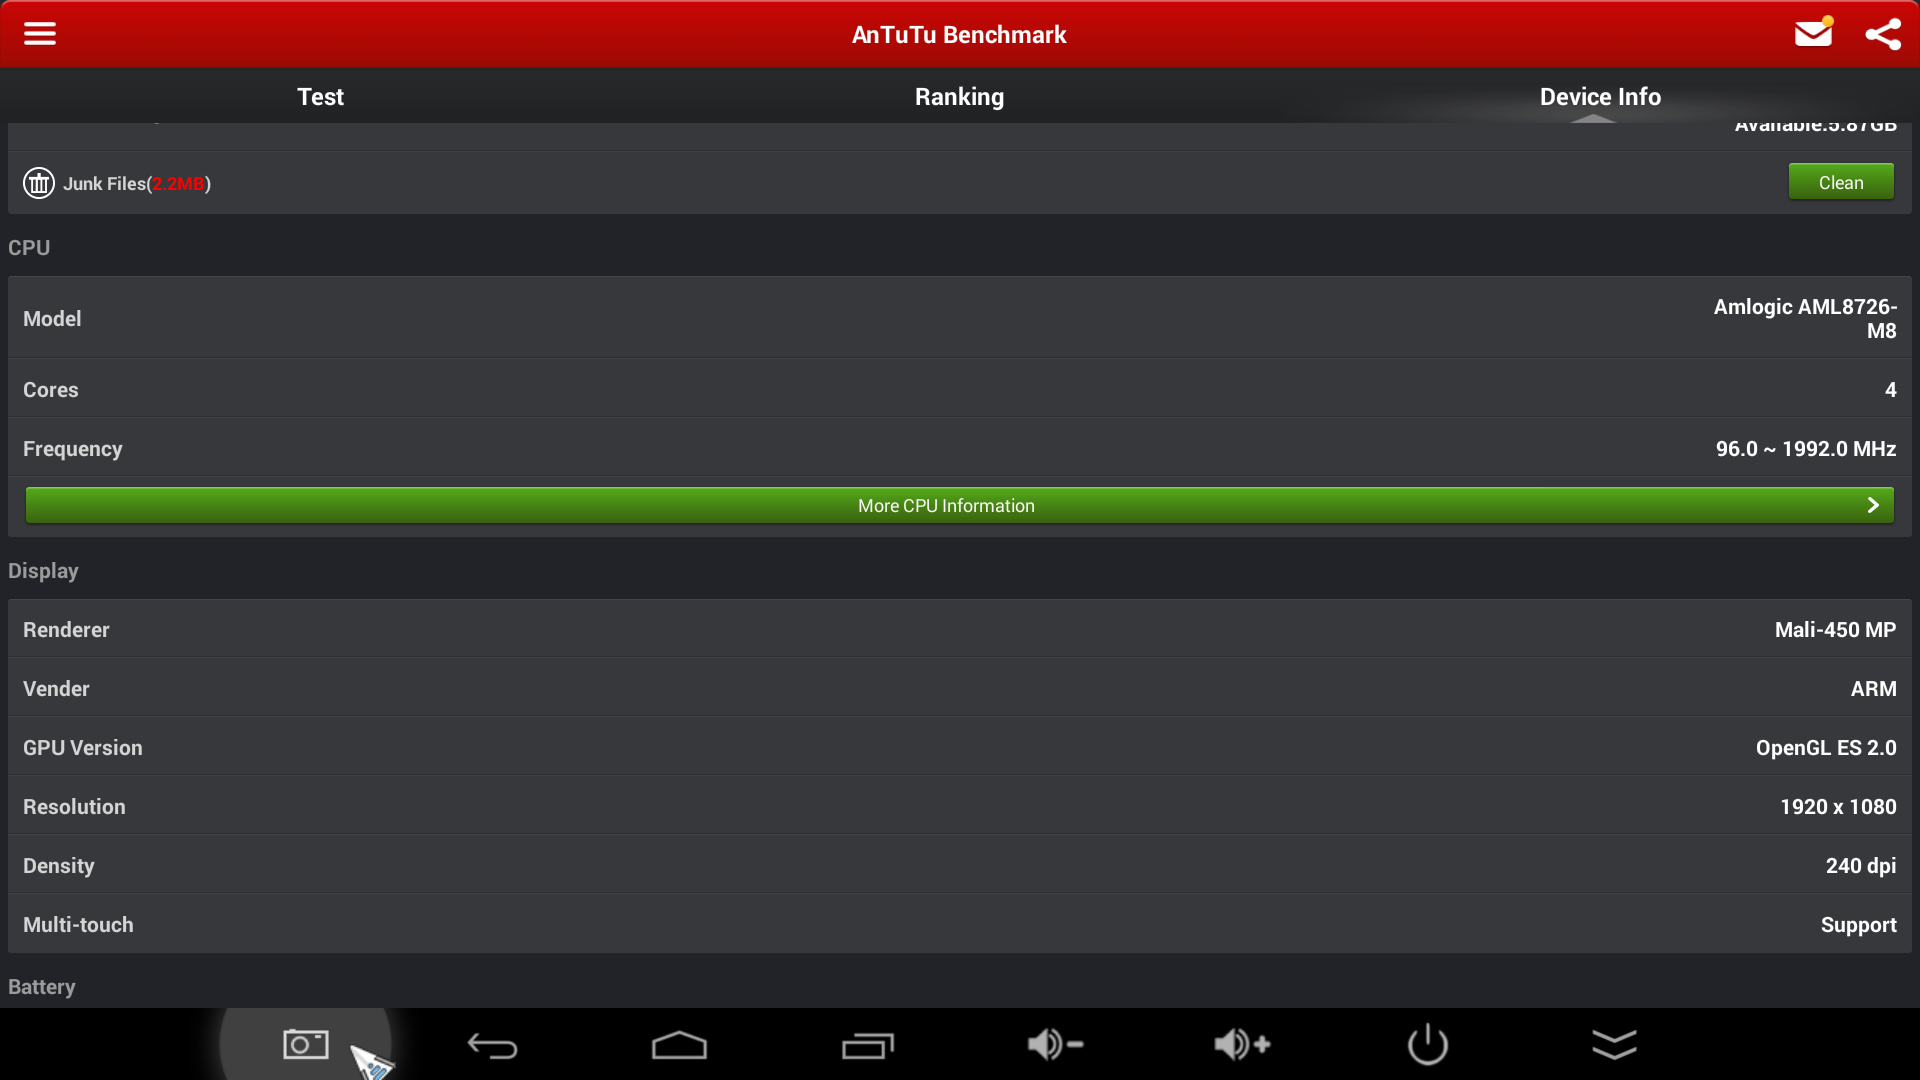Expand the Display section header

[x=44, y=570]
